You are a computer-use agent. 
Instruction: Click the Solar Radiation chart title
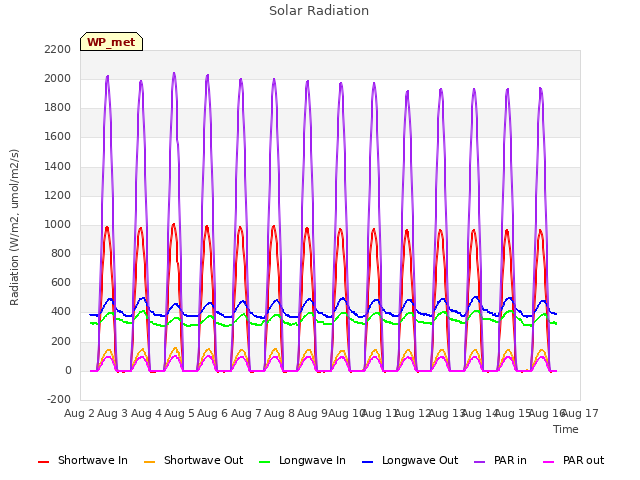[319, 11]
